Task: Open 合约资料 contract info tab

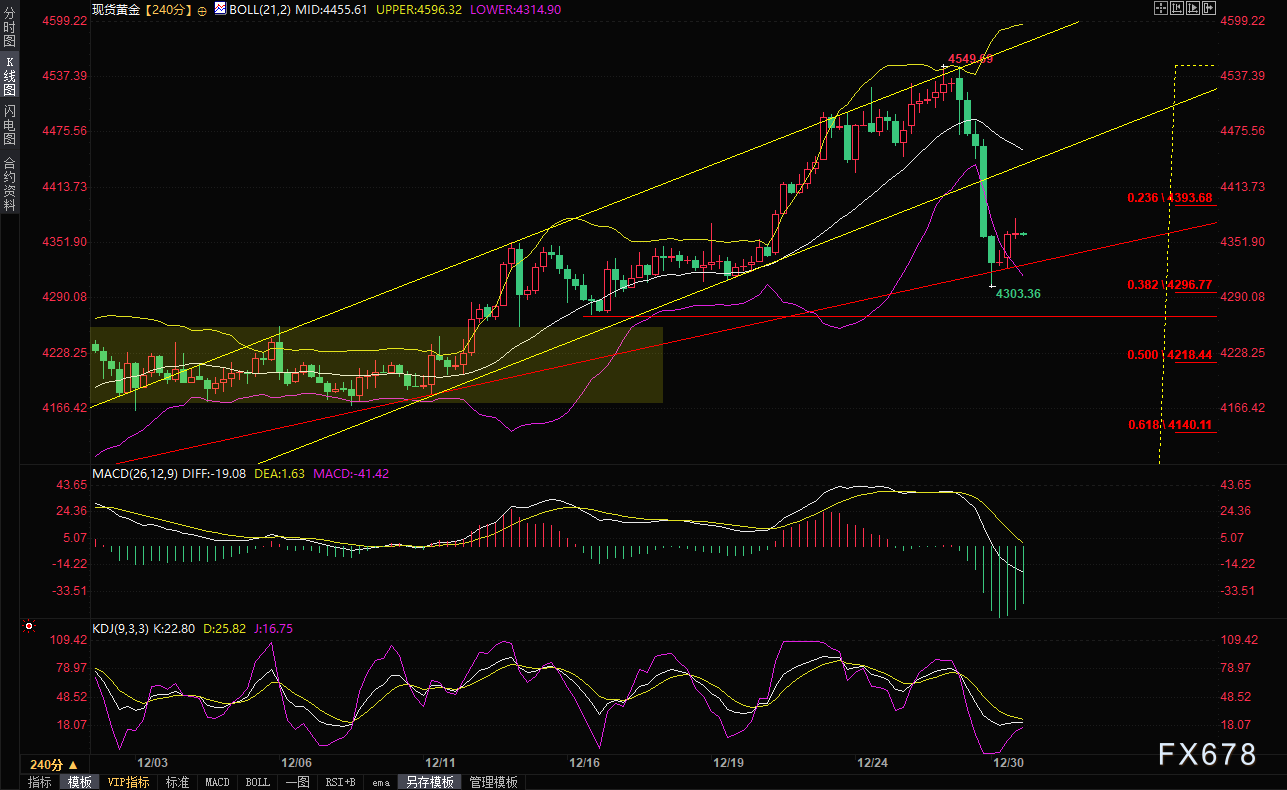Action: pyautogui.click(x=9, y=183)
